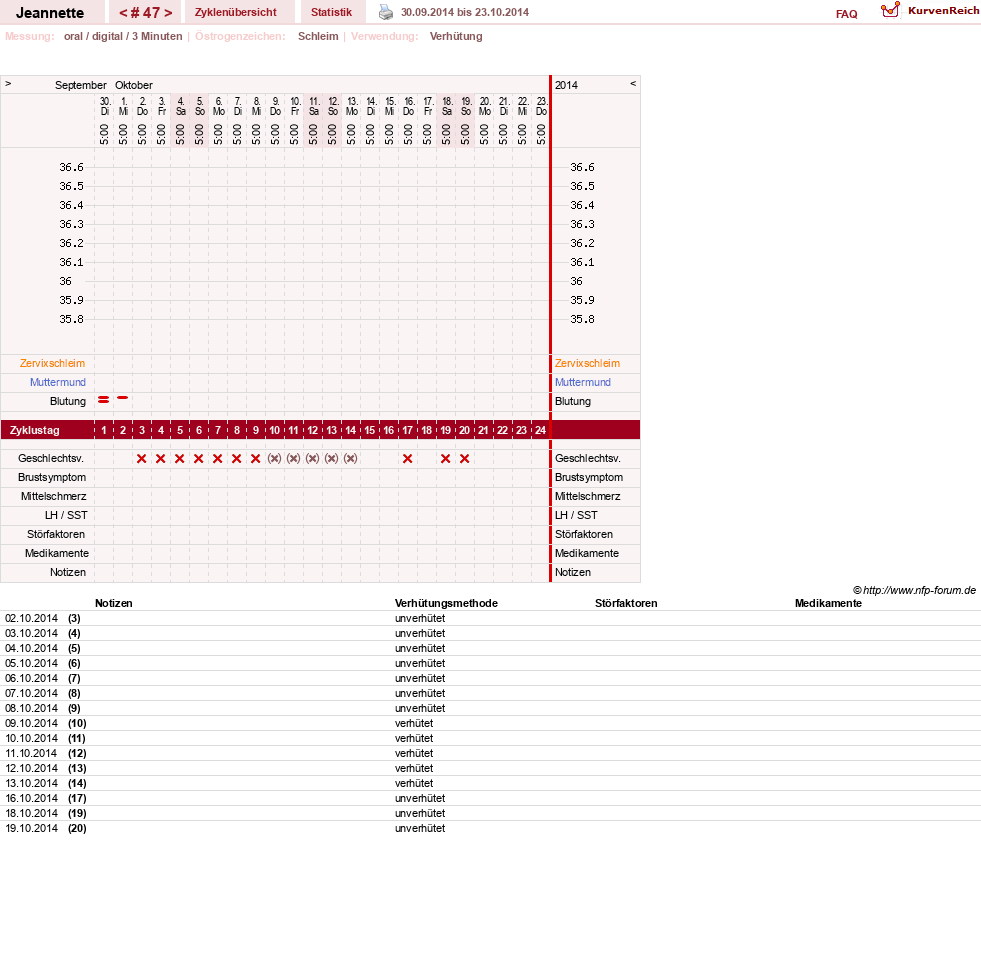Click the red X on cycle day 7

pos(217,458)
